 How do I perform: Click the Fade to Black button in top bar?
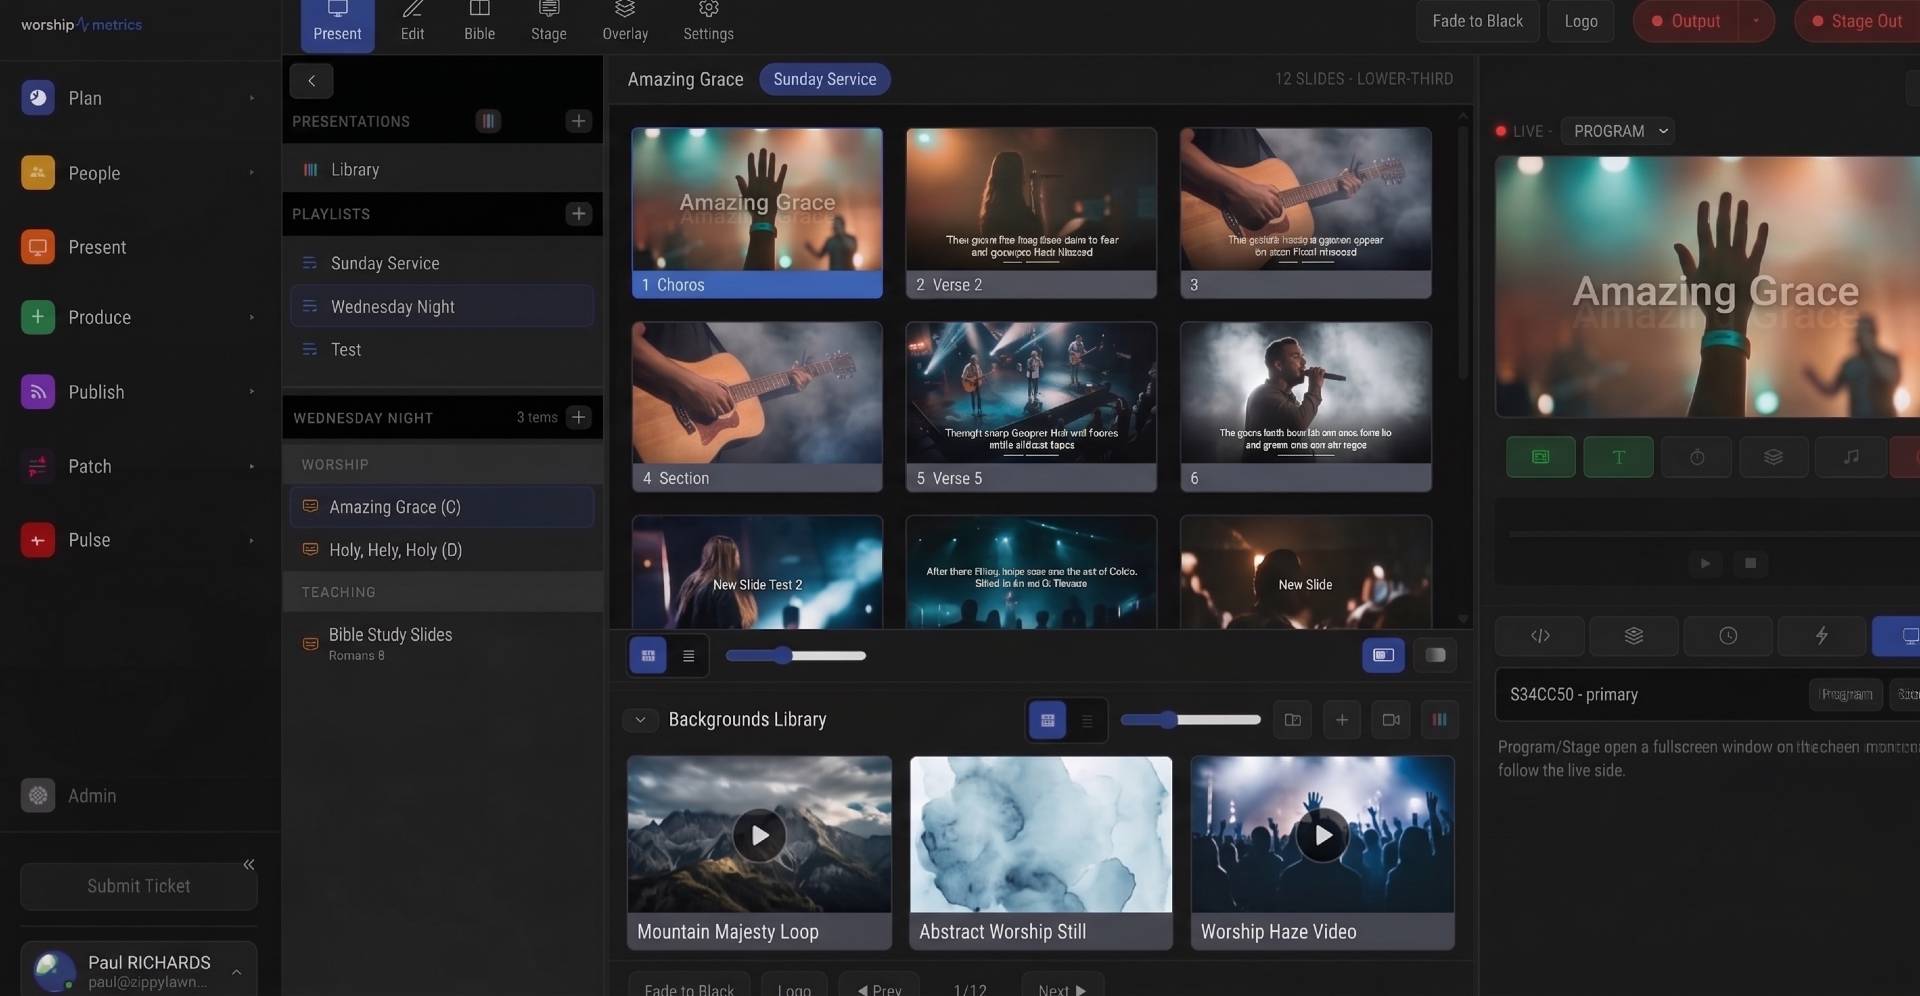point(1477,21)
